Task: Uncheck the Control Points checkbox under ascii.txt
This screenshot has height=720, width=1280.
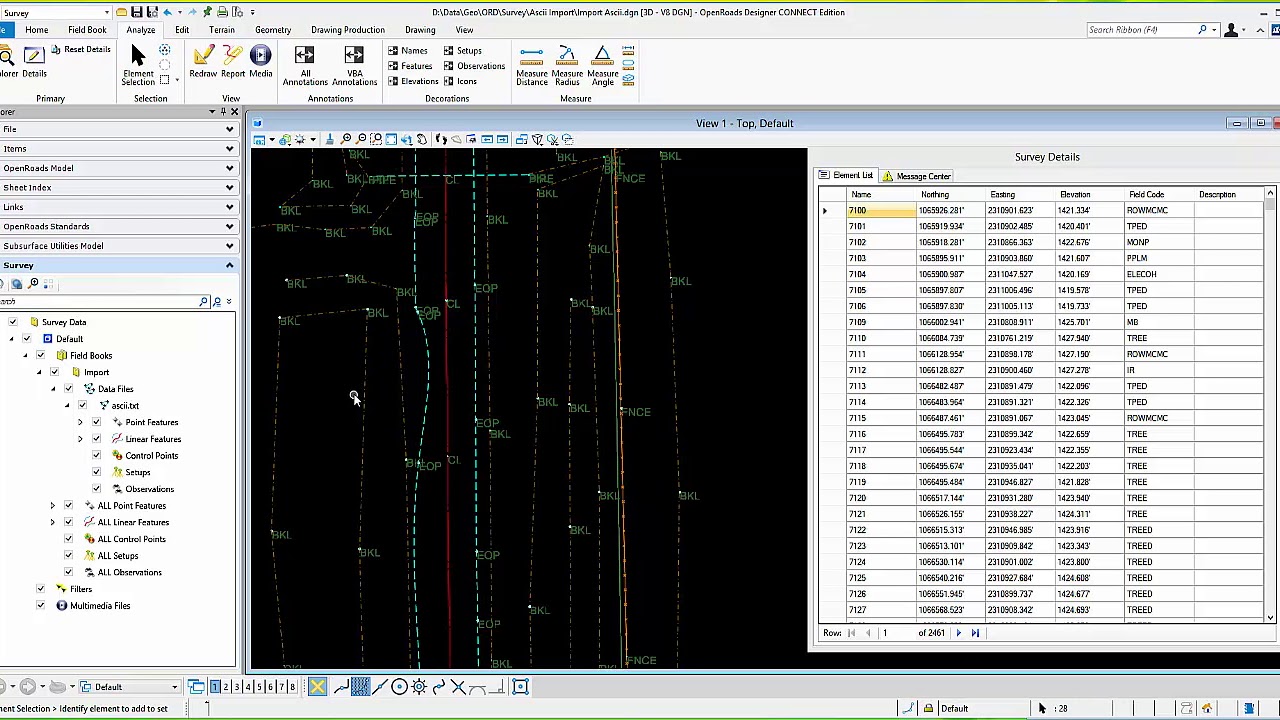Action: point(96,456)
